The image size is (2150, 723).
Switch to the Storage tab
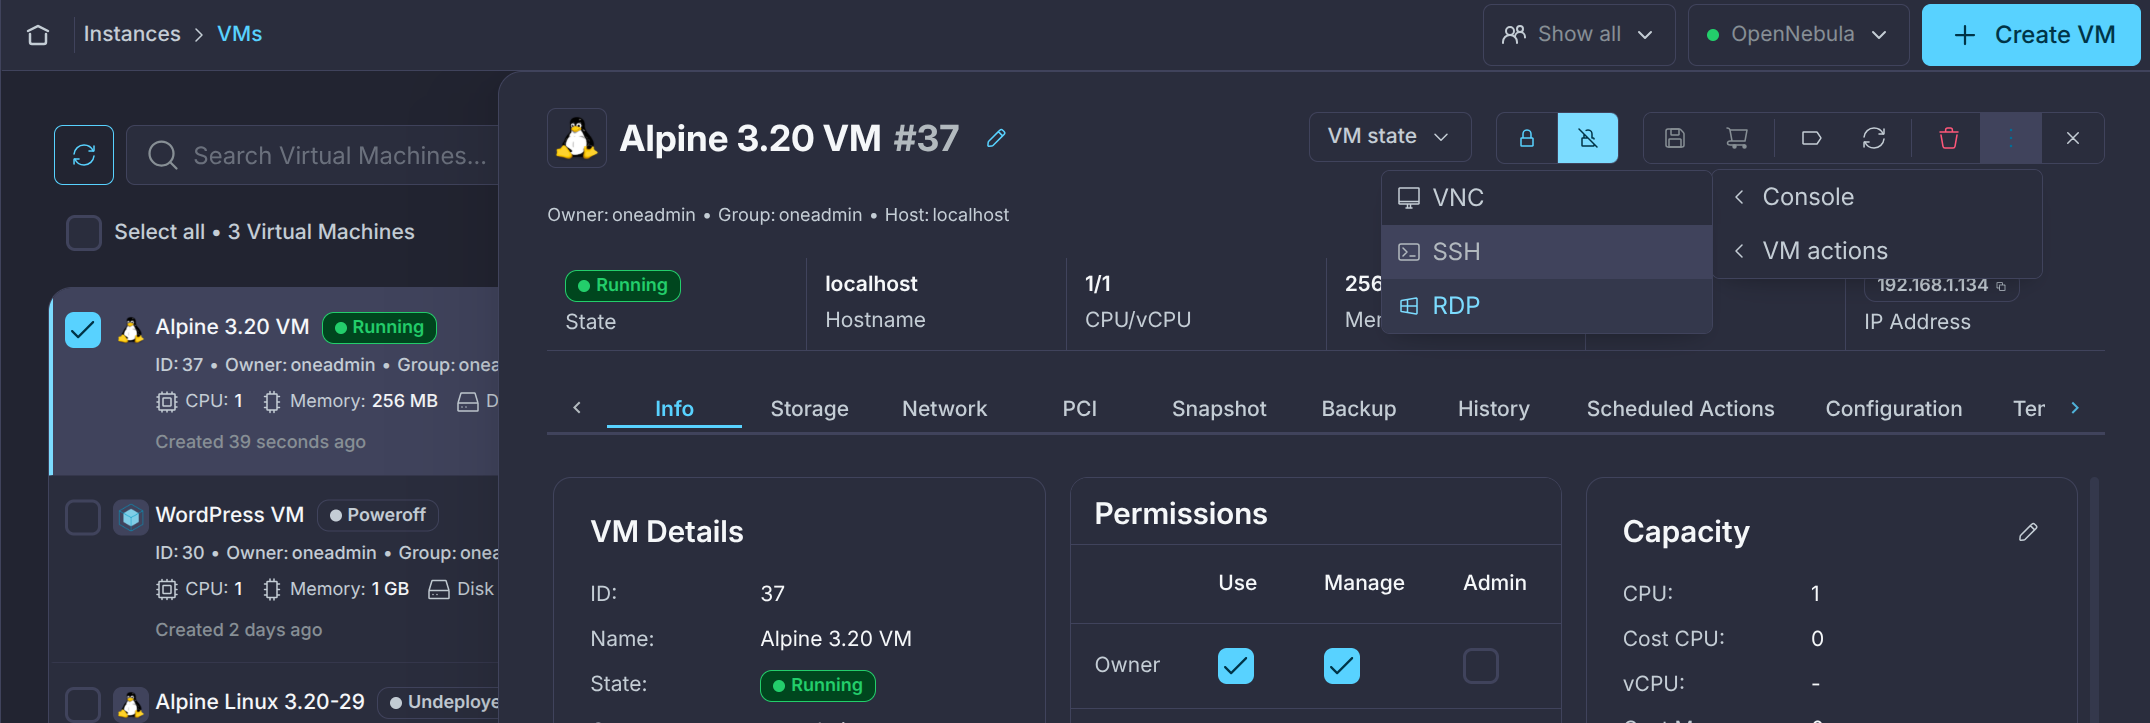click(x=809, y=409)
